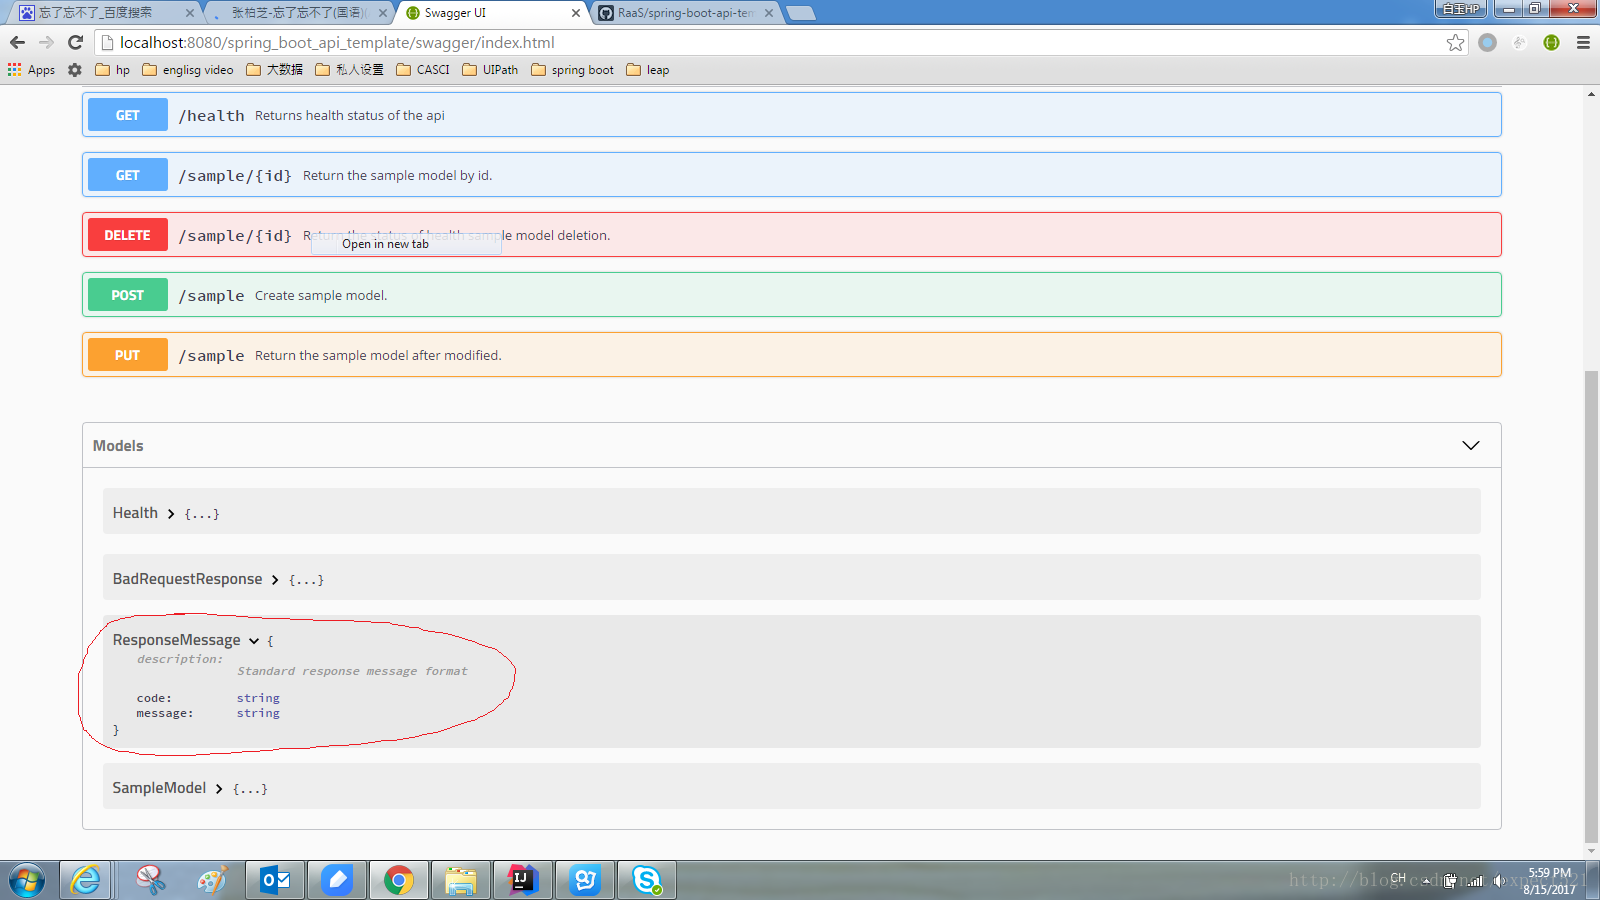Click the gray-blue circle extension icon
The height and width of the screenshot is (900, 1600).
pyautogui.click(x=1487, y=42)
